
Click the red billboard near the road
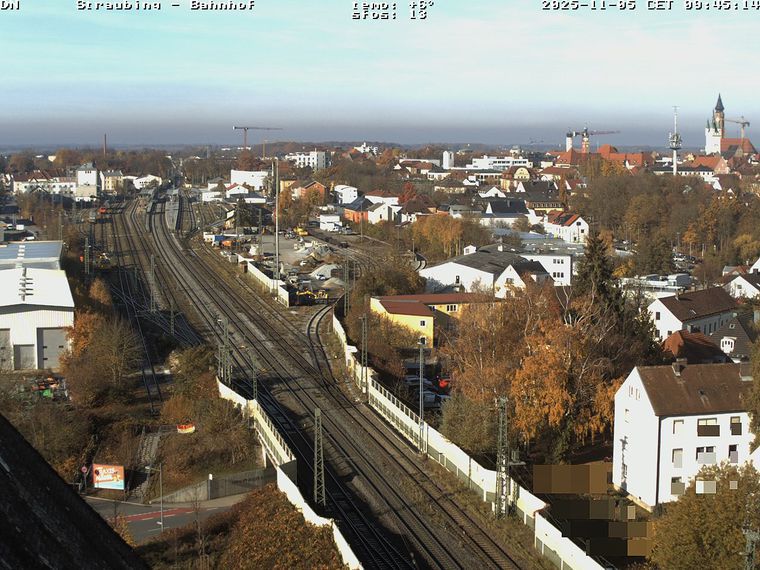108,477
